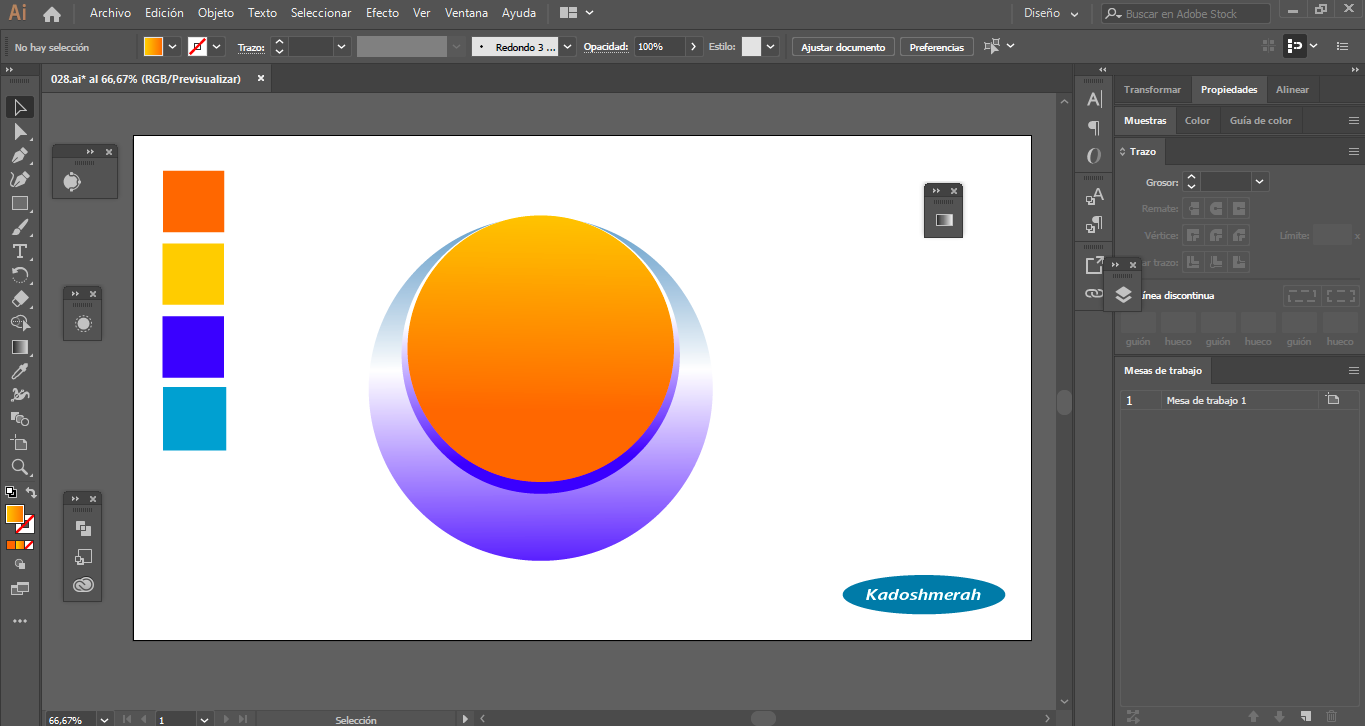This screenshot has width=1365, height=726.
Task: Open the Links panel icon
Action: click(x=1095, y=293)
